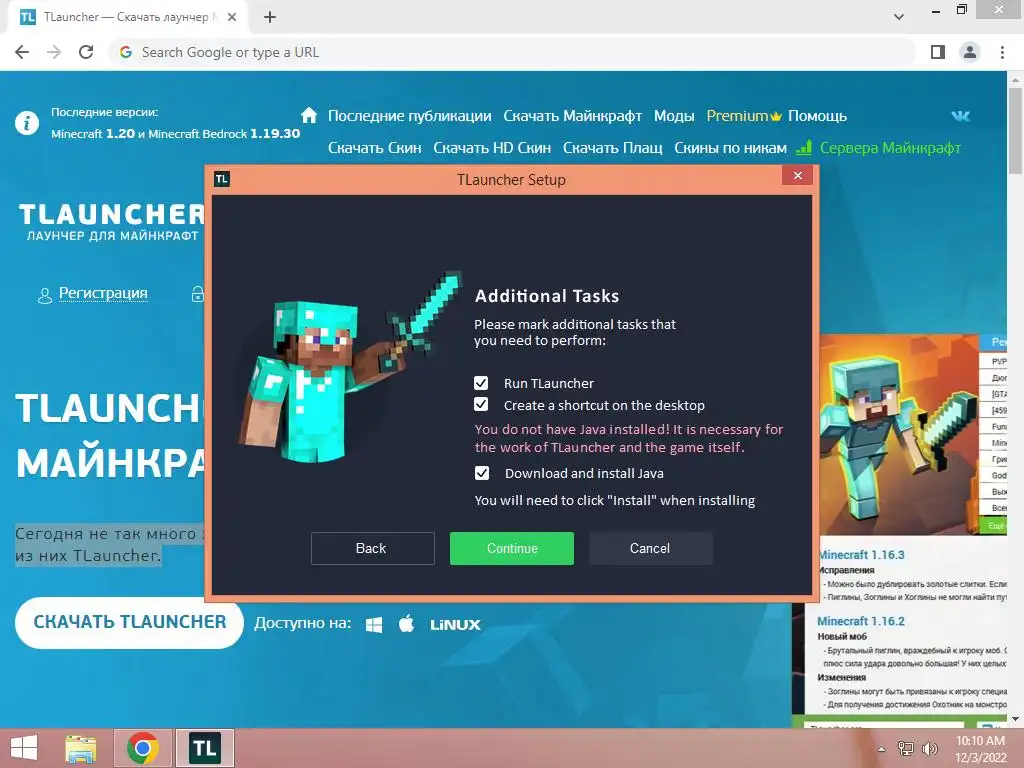Open Скины по никам link
The height and width of the screenshot is (768, 1024).
click(730, 148)
